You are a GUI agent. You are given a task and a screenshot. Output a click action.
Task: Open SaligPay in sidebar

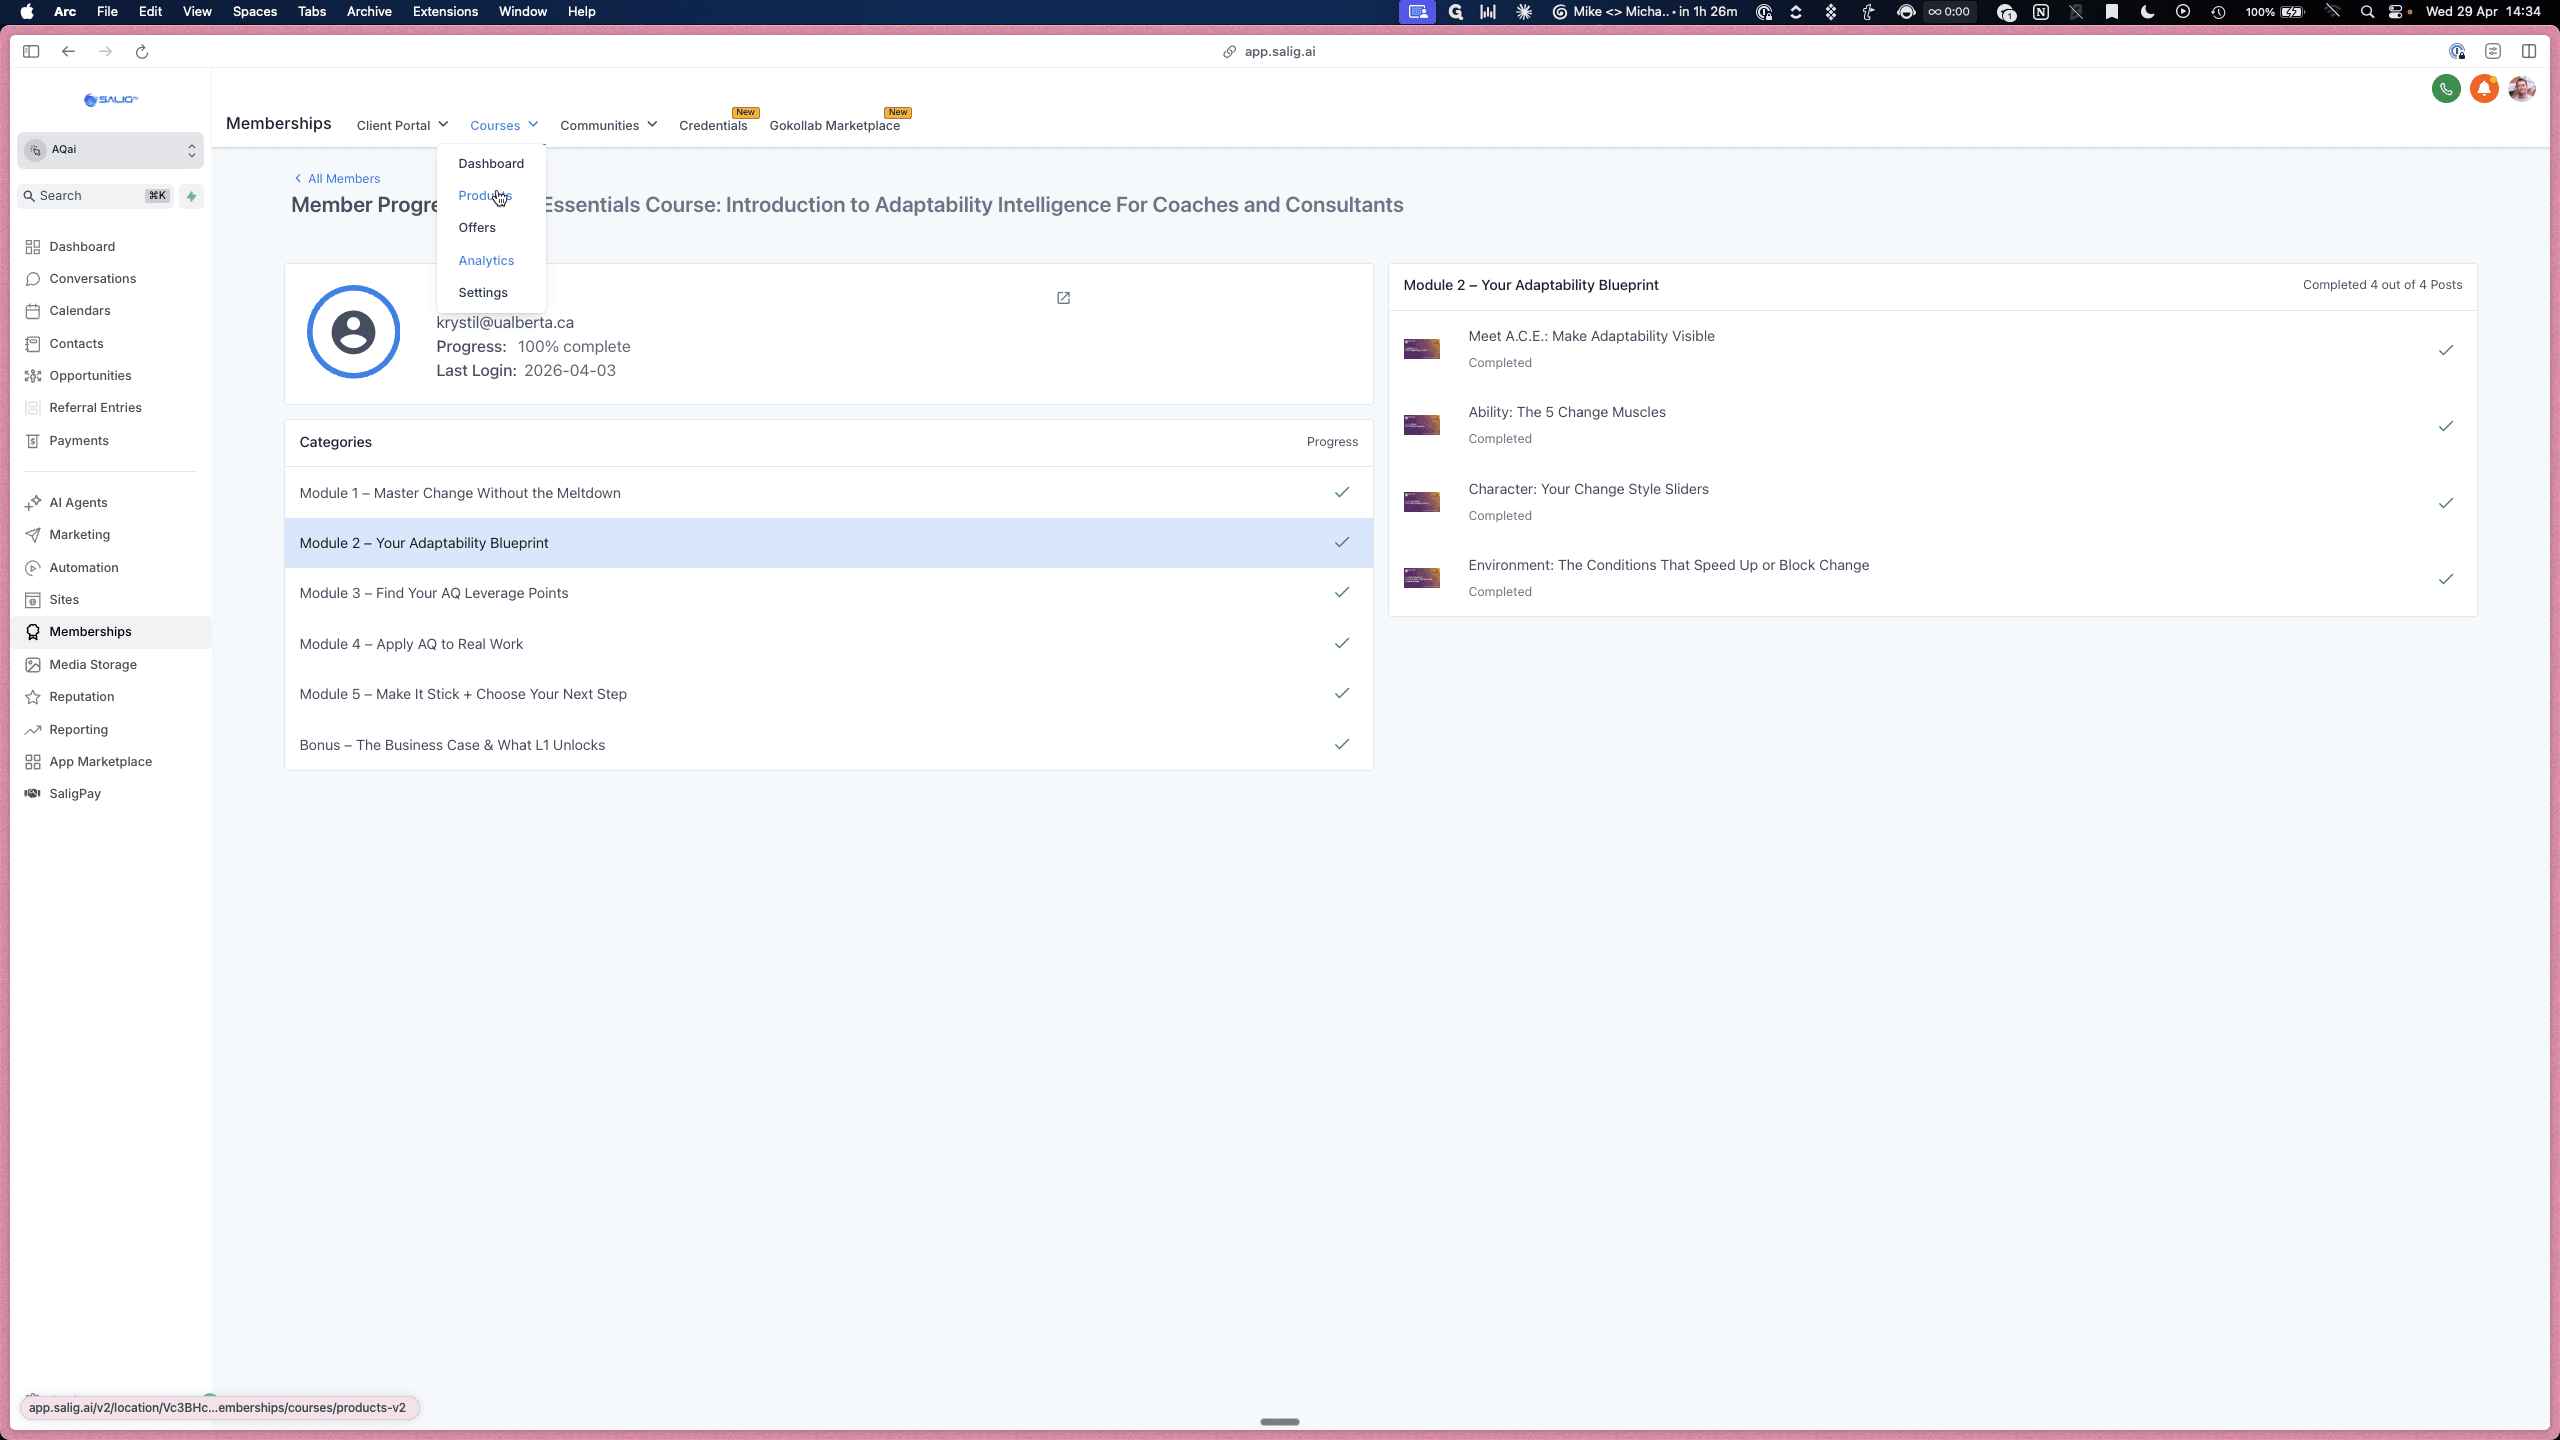point(75,794)
